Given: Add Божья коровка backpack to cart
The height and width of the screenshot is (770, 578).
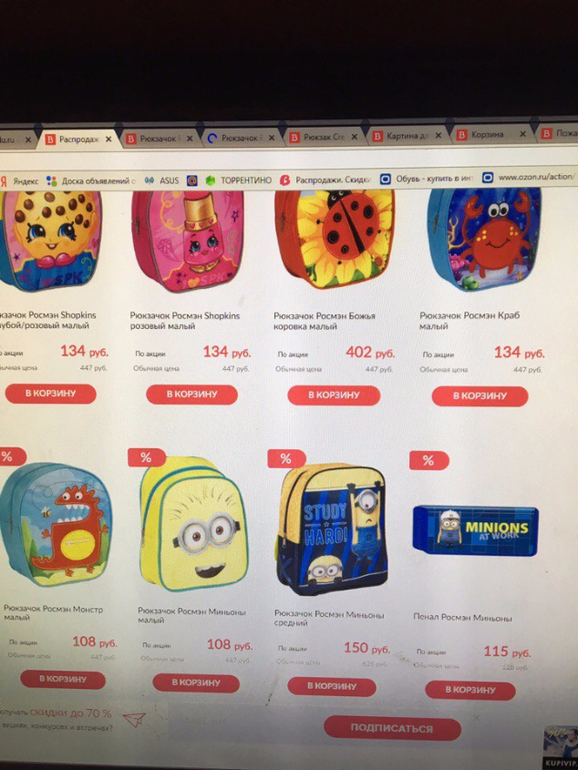Looking at the screenshot, I should 334,395.
